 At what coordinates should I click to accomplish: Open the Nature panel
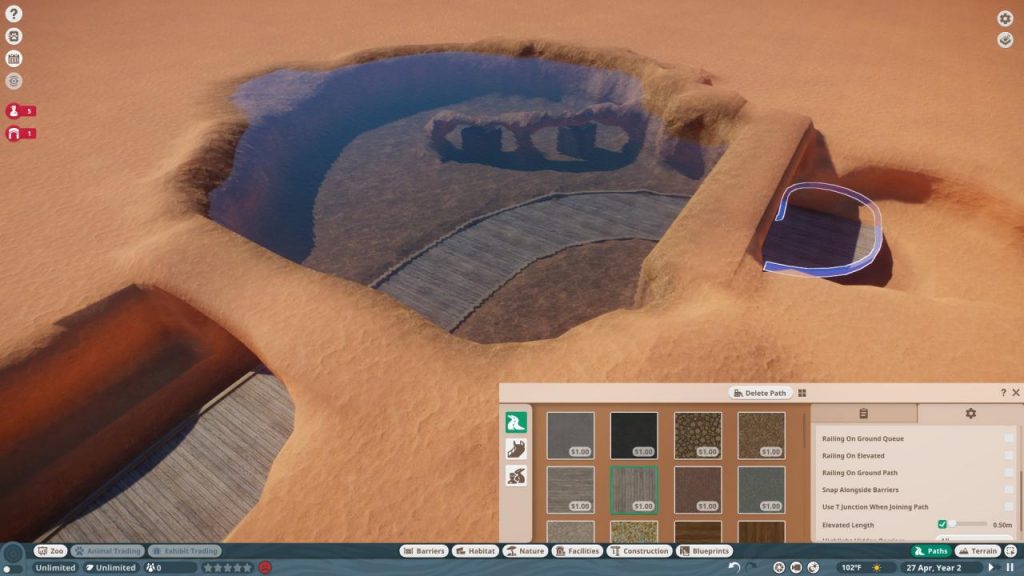pyautogui.click(x=525, y=550)
